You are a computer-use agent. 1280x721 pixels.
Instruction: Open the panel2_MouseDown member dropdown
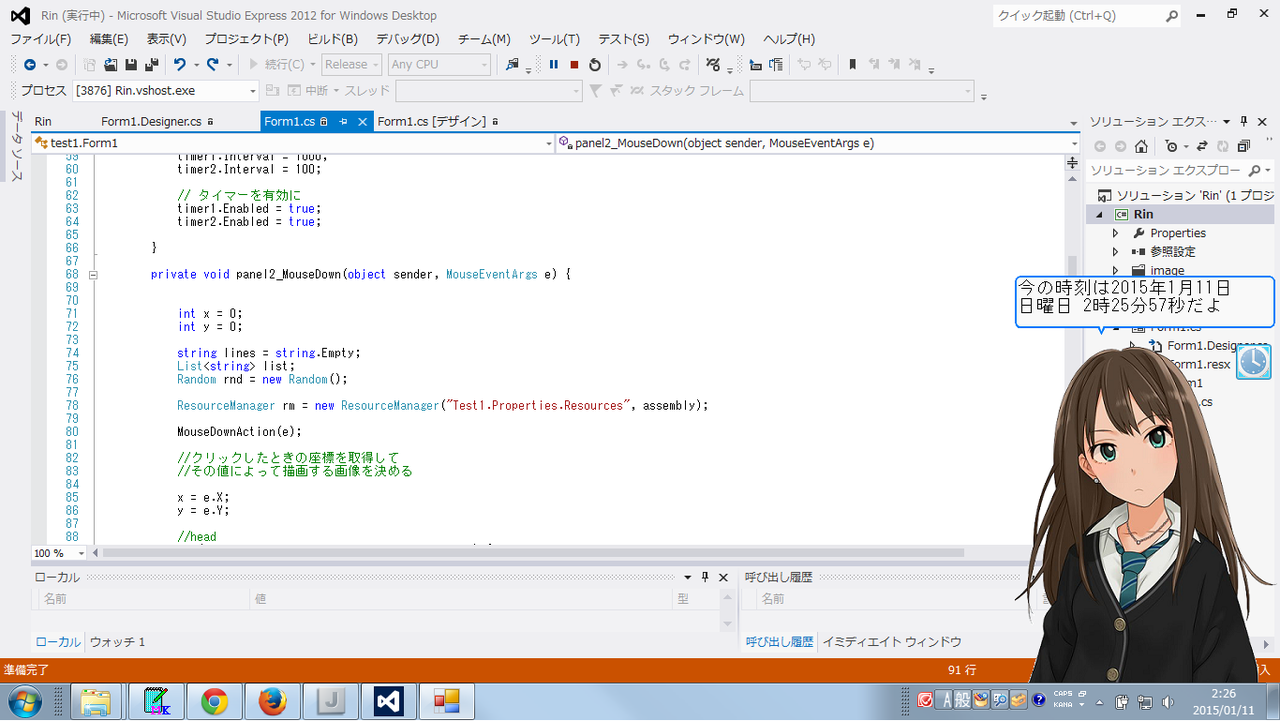pyautogui.click(x=818, y=143)
